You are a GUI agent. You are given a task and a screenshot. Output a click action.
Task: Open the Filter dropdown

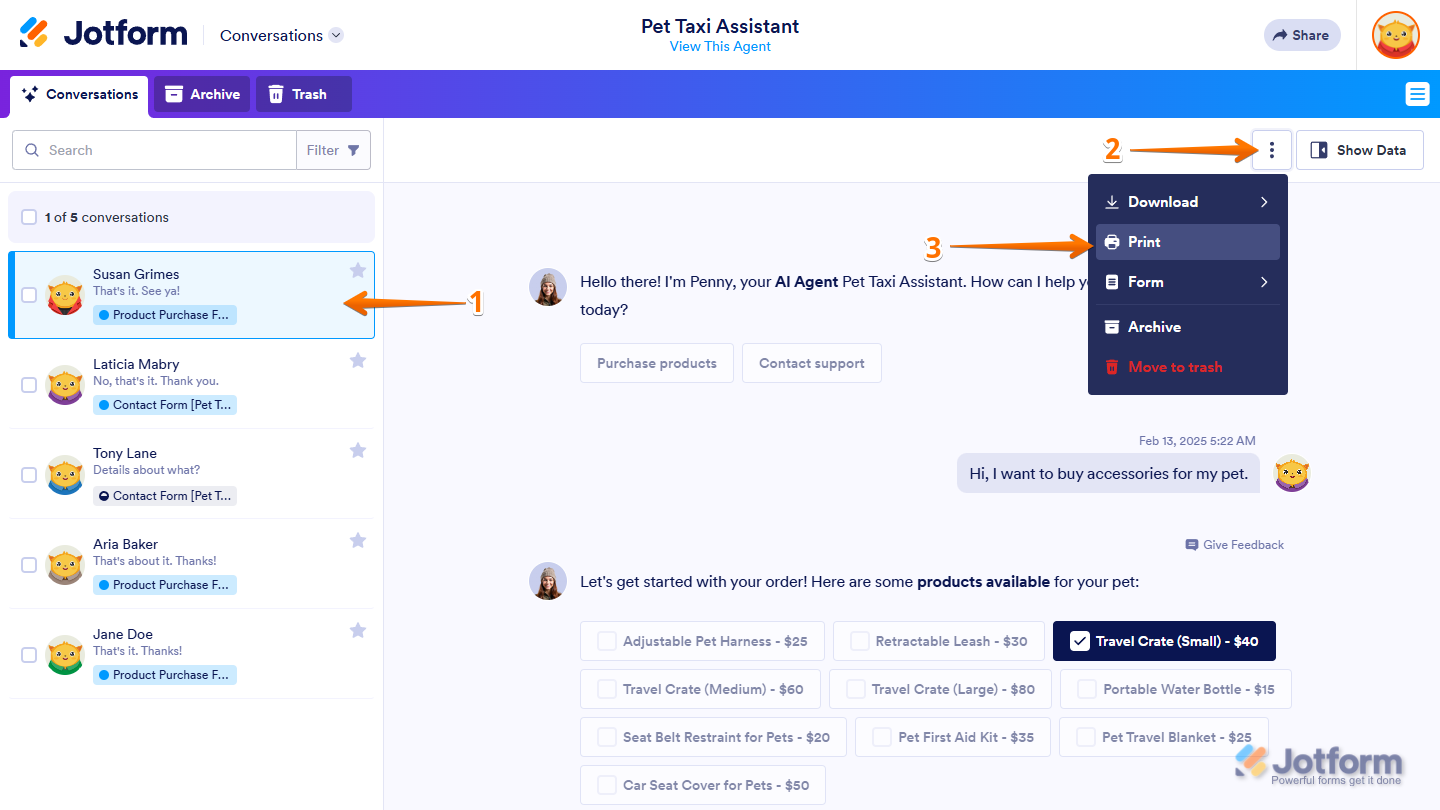(333, 150)
